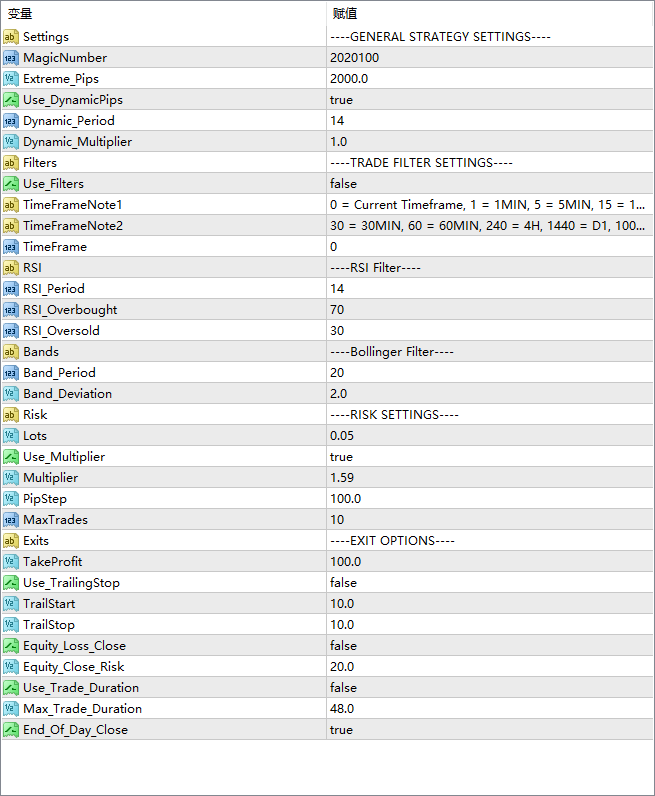
Task: Click the Use_Multiplier true value
Action: pos(341,457)
